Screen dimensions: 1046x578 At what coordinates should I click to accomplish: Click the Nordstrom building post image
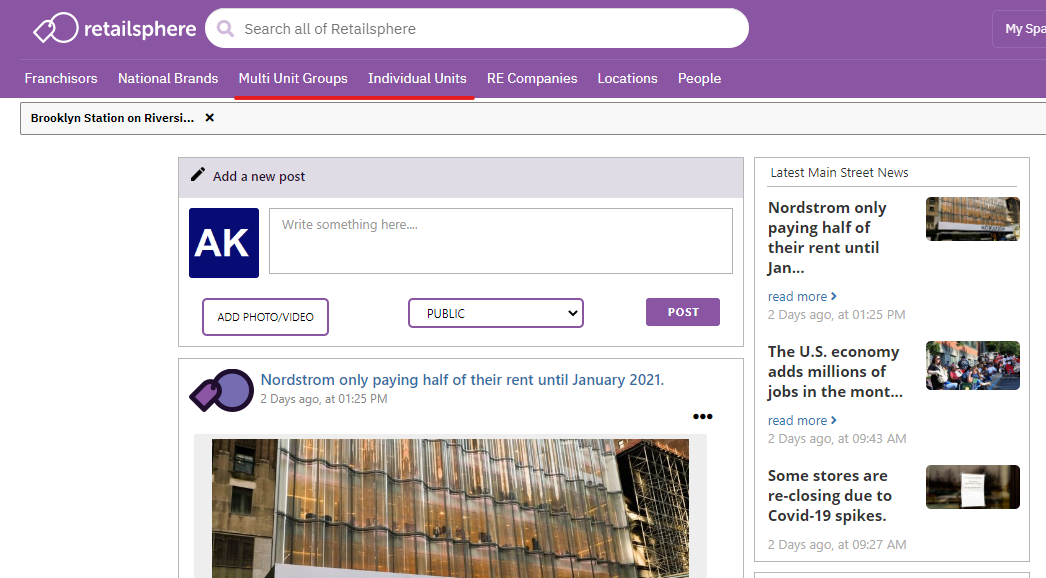point(450,509)
